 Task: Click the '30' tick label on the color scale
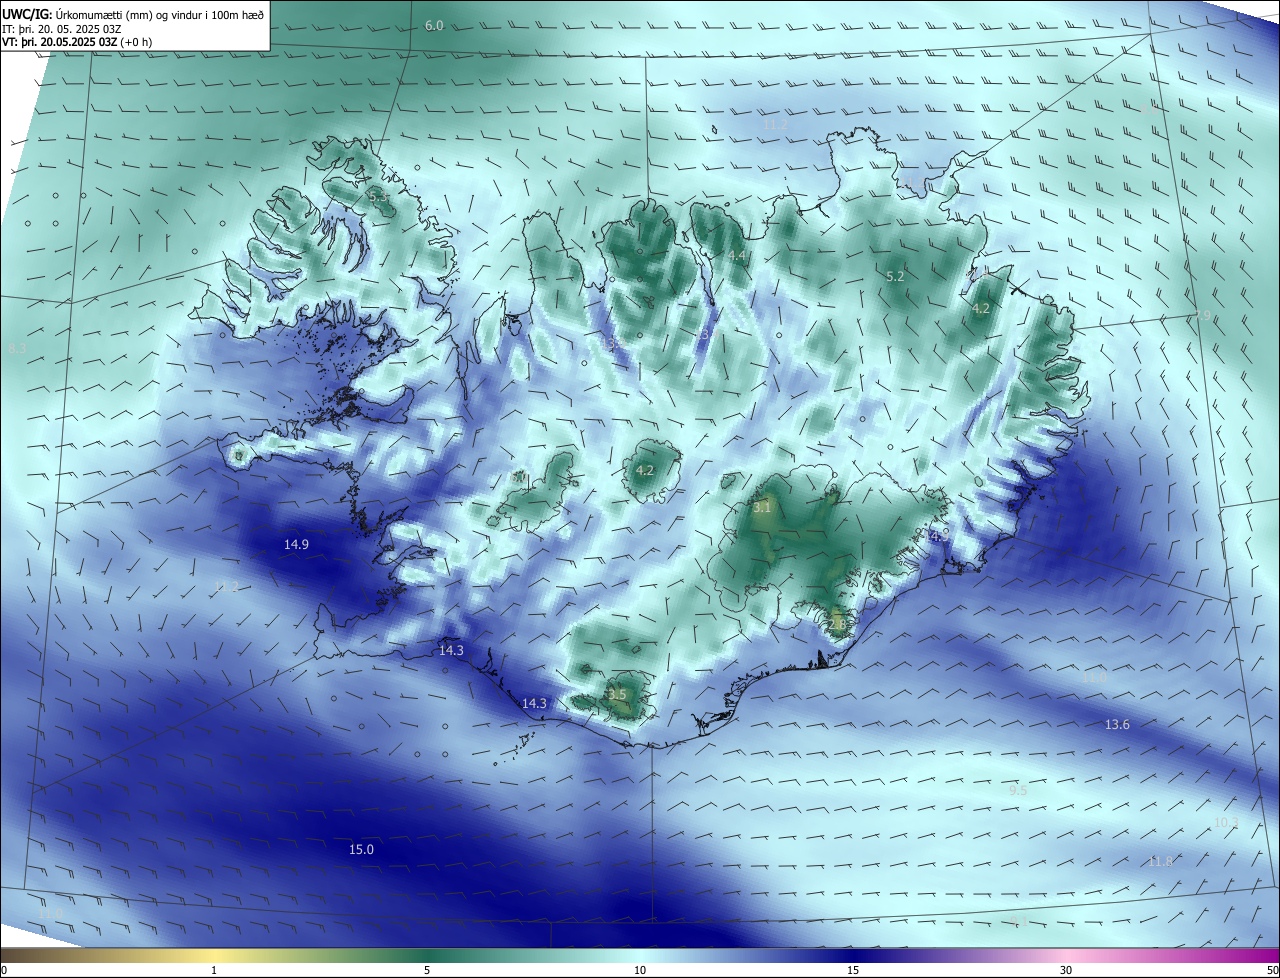[1066, 970]
